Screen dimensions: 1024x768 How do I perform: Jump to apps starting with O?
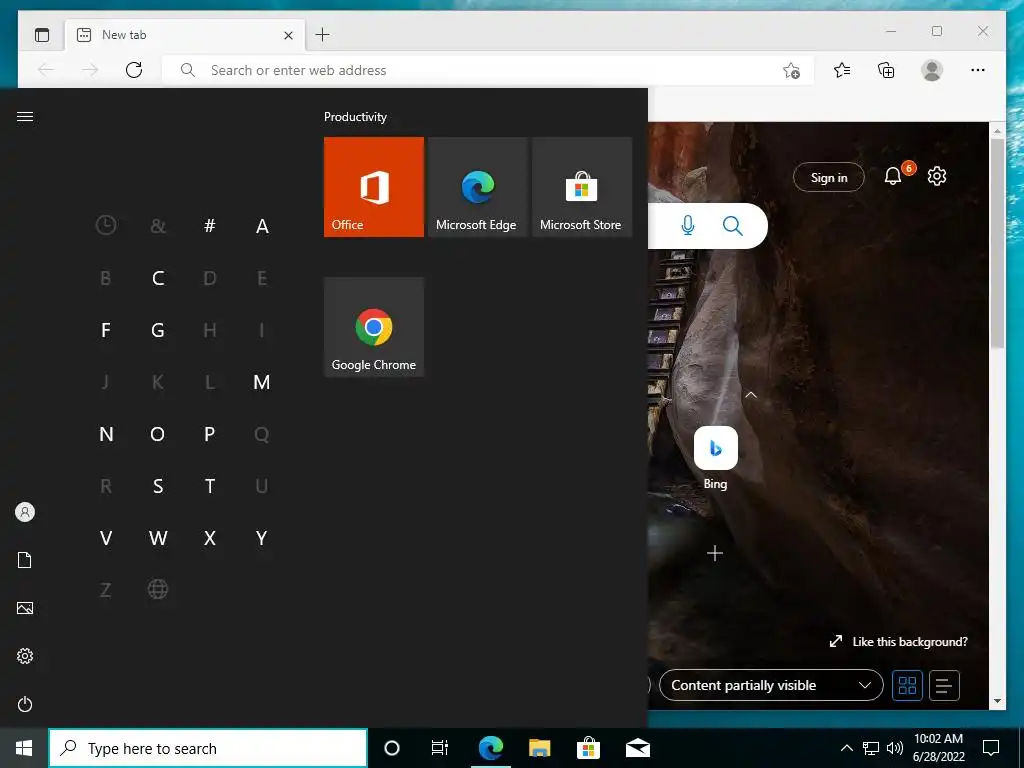pos(158,434)
